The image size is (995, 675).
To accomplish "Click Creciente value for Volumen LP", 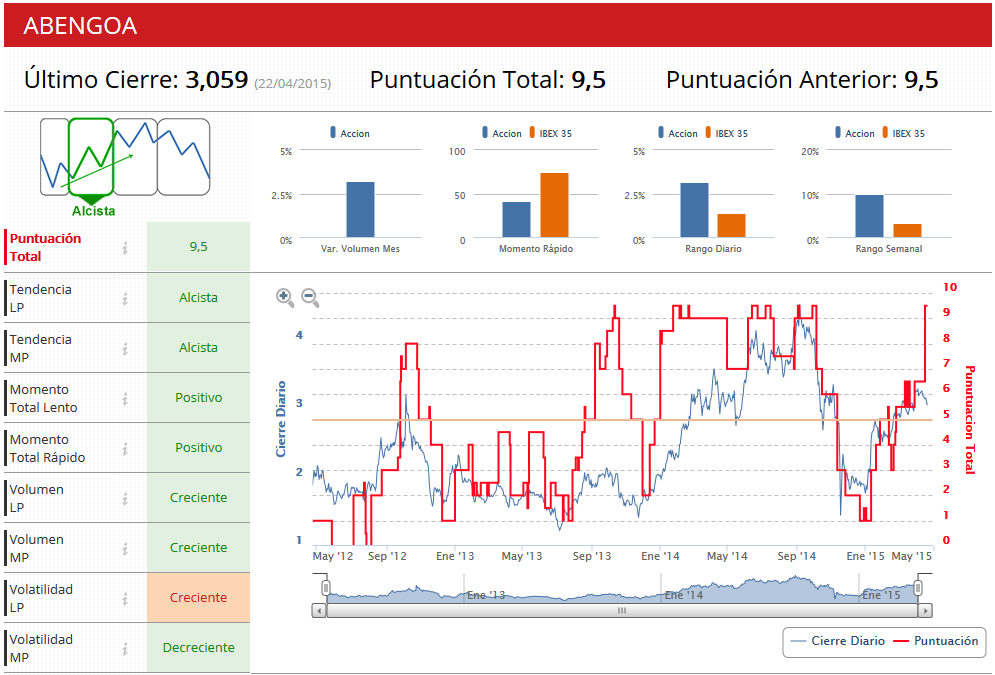I will [198, 498].
